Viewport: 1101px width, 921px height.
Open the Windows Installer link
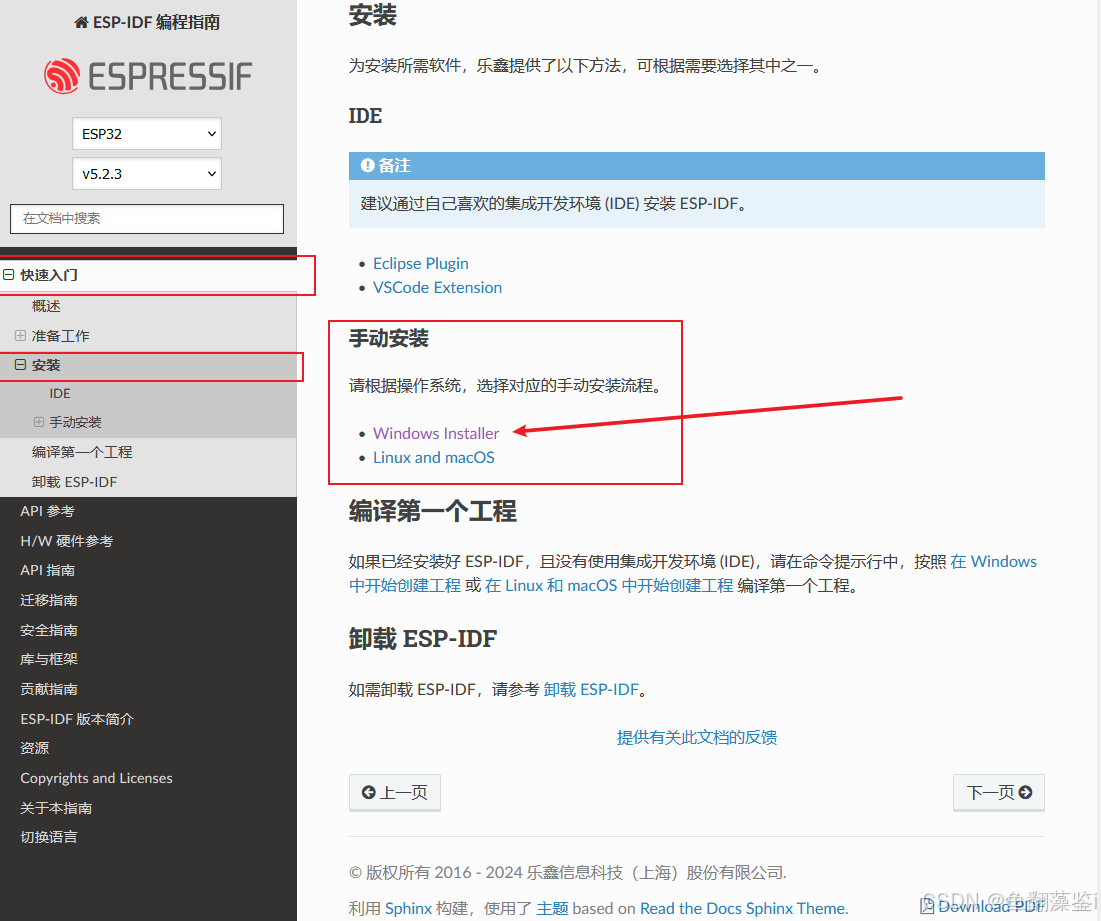(x=436, y=433)
